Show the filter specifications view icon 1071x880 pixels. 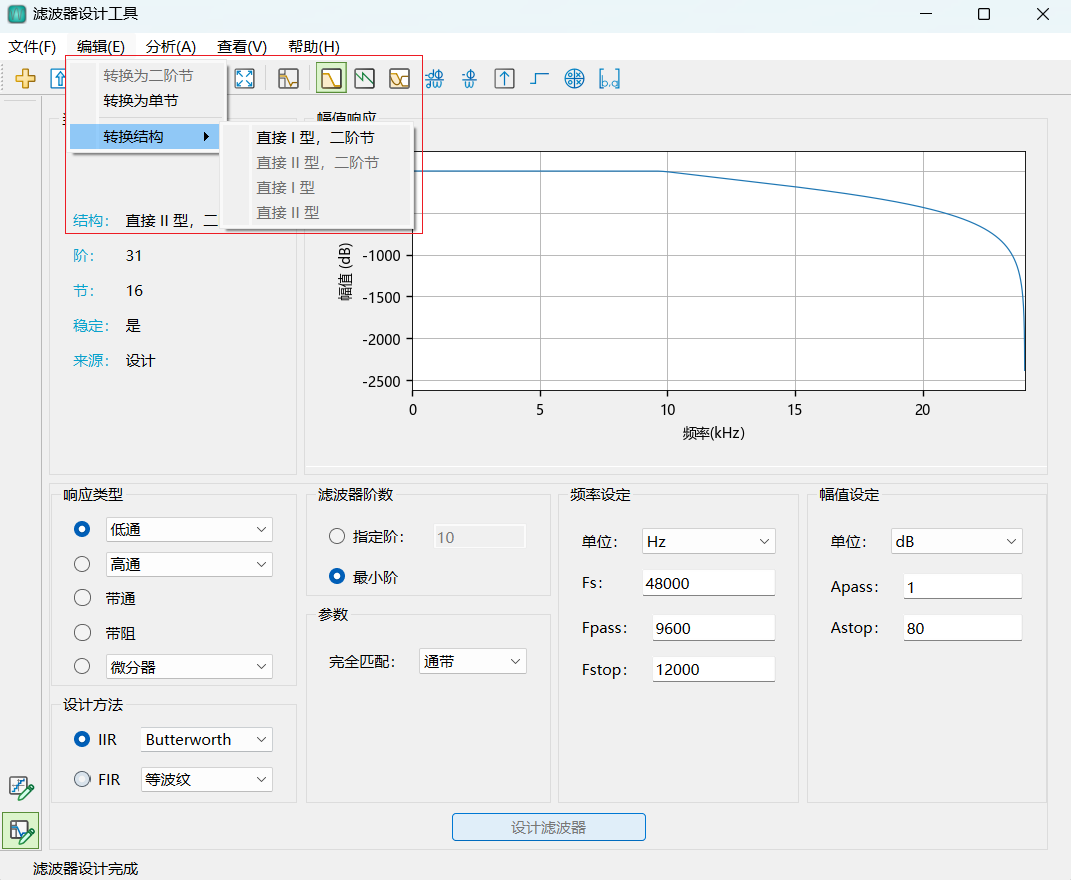[x=289, y=78]
